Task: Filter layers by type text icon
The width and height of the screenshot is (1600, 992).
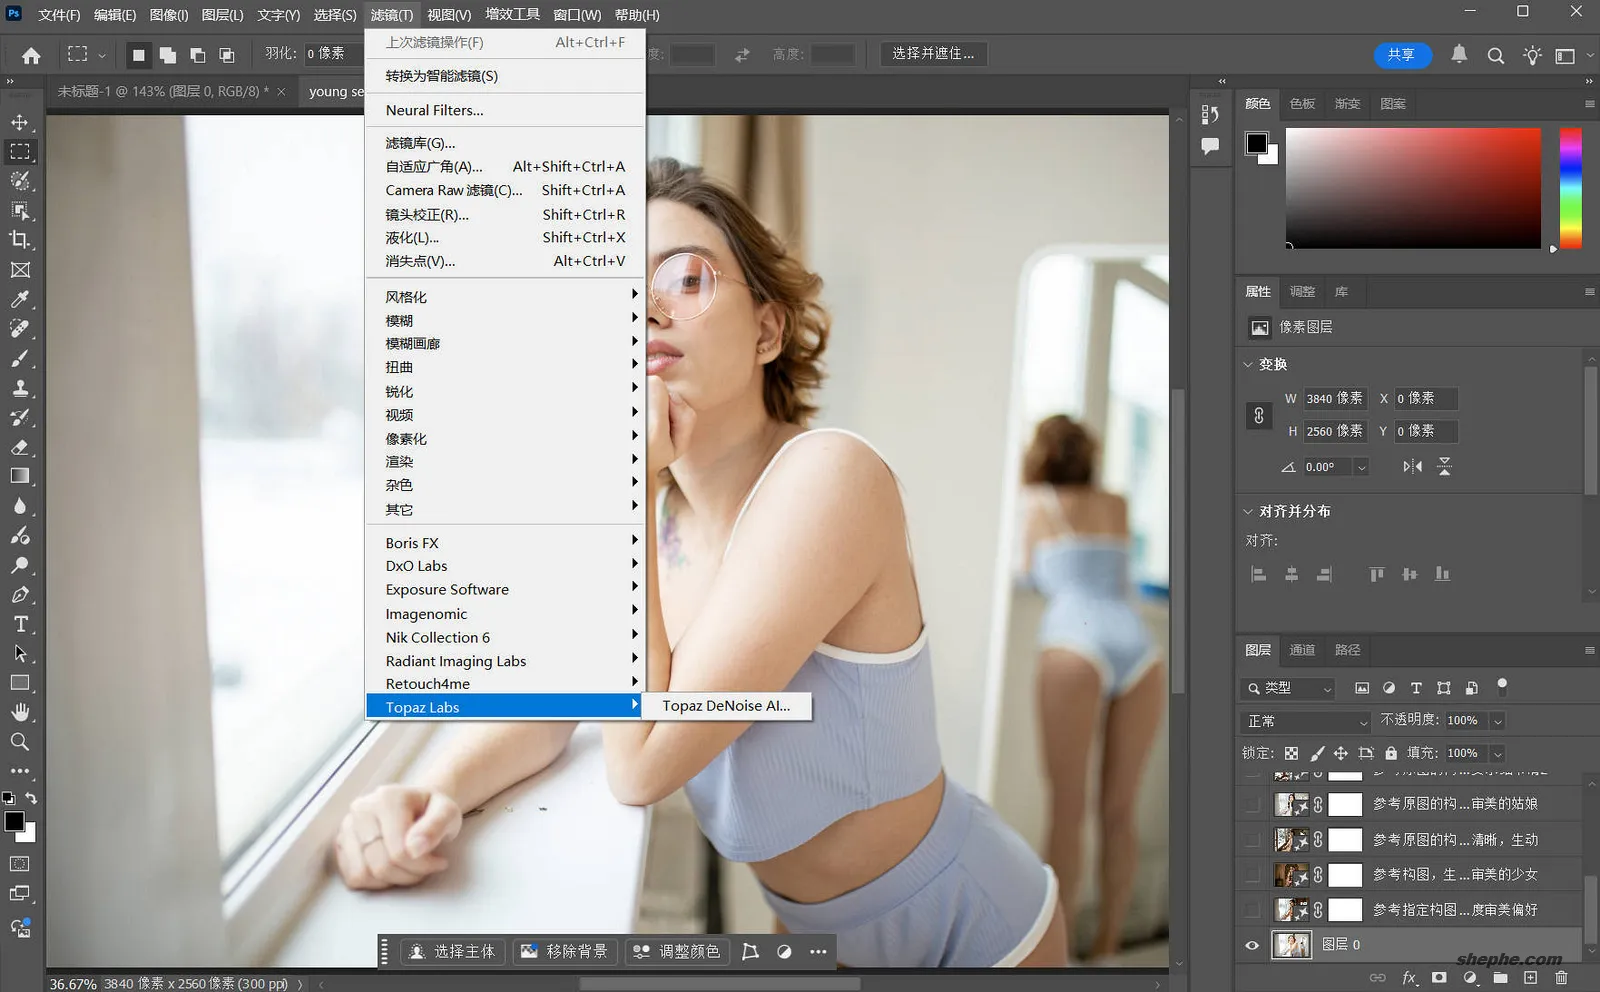Action: coord(1416,688)
